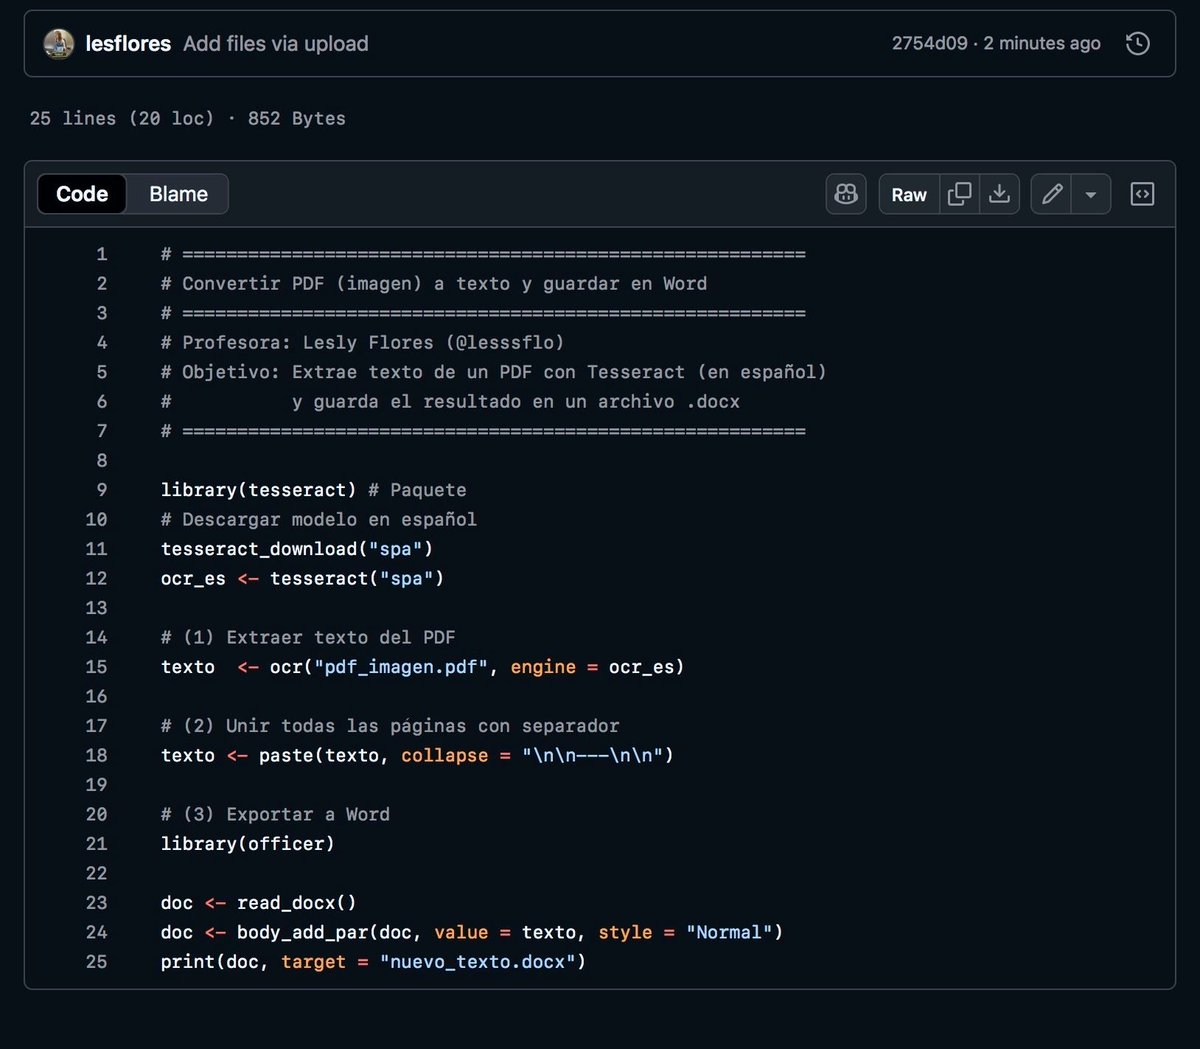
Task: Select line number 1
Action: (x=101, y=254)
